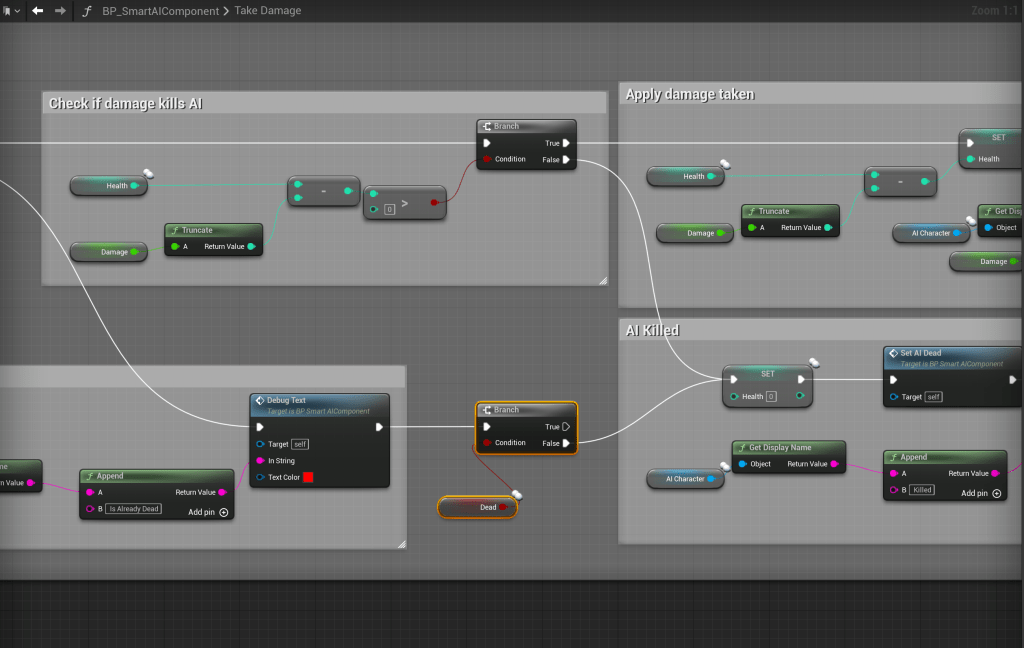Click the top Branch node's Condition pin
Image resolution: width=1024 pixels, height=648 pixels.
[x=487, y=159]
